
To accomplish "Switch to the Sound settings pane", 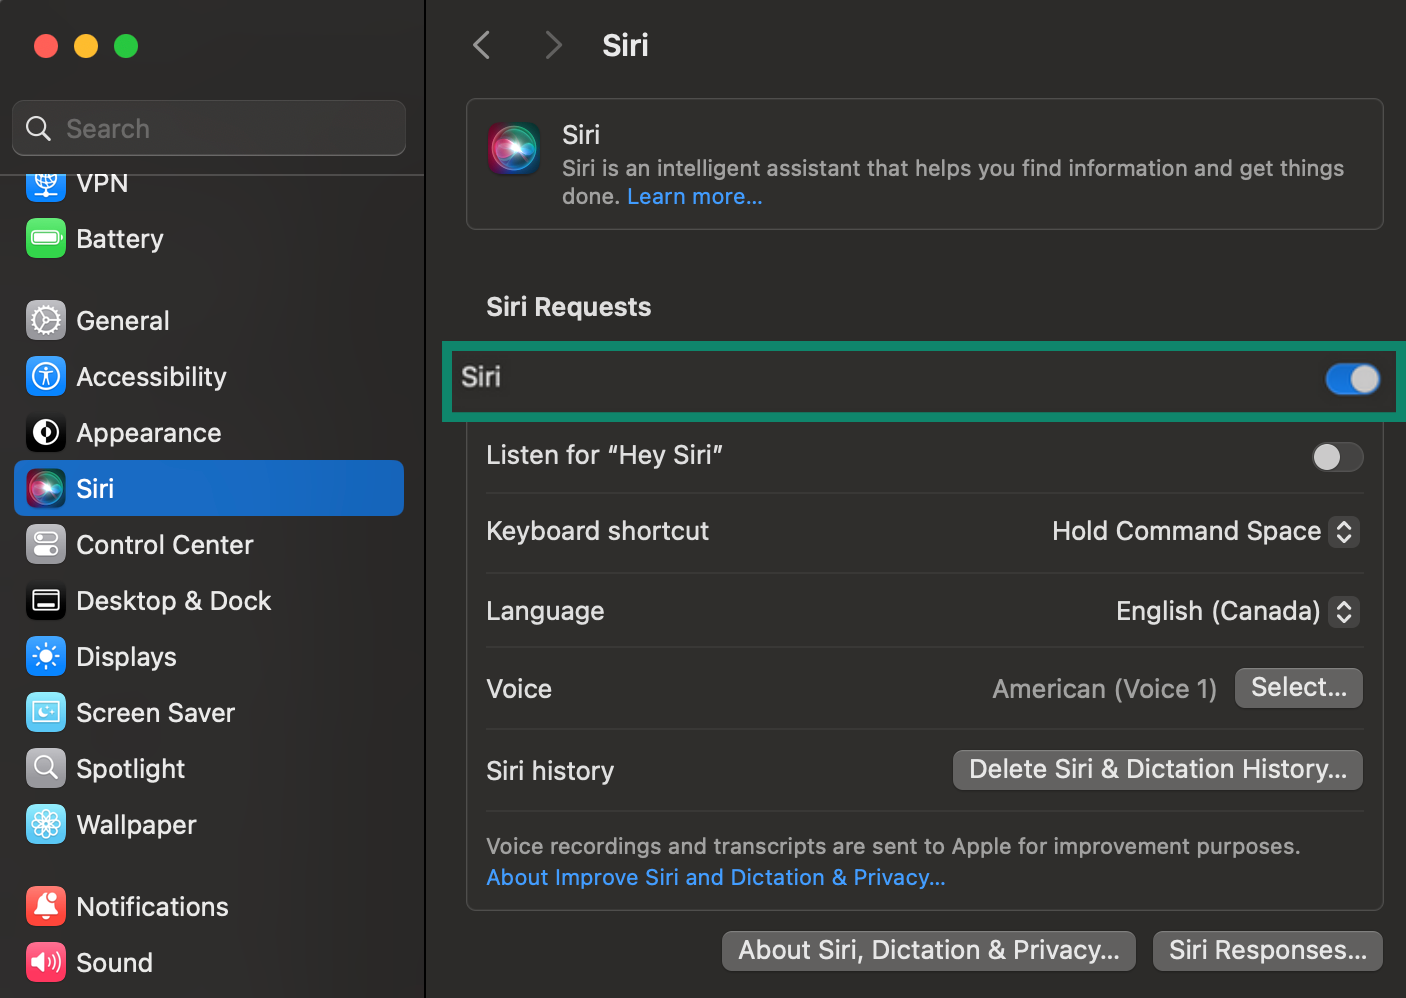I will 114,962.
